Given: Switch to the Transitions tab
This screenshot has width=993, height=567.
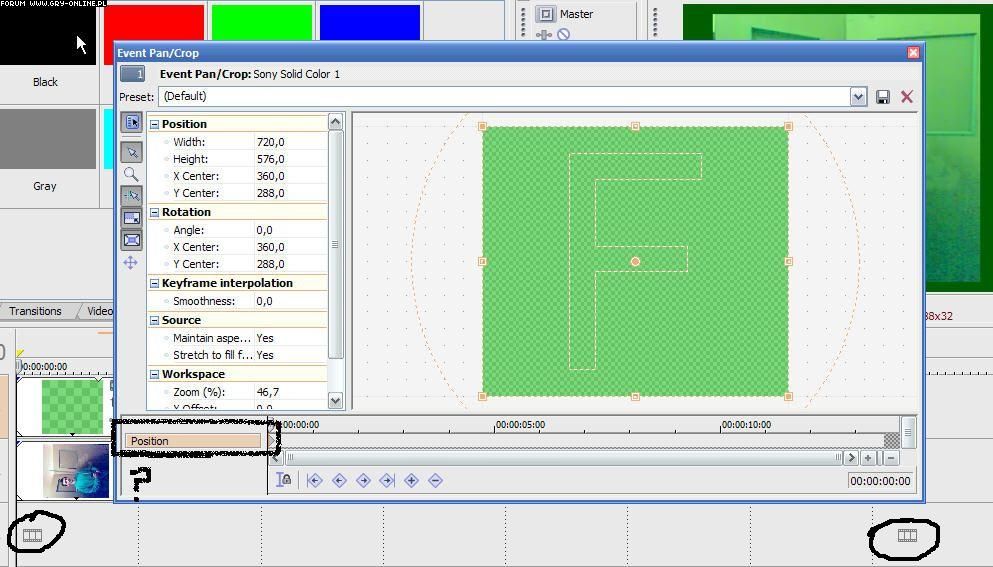Looking at the screenshot, I should (36, 311).
